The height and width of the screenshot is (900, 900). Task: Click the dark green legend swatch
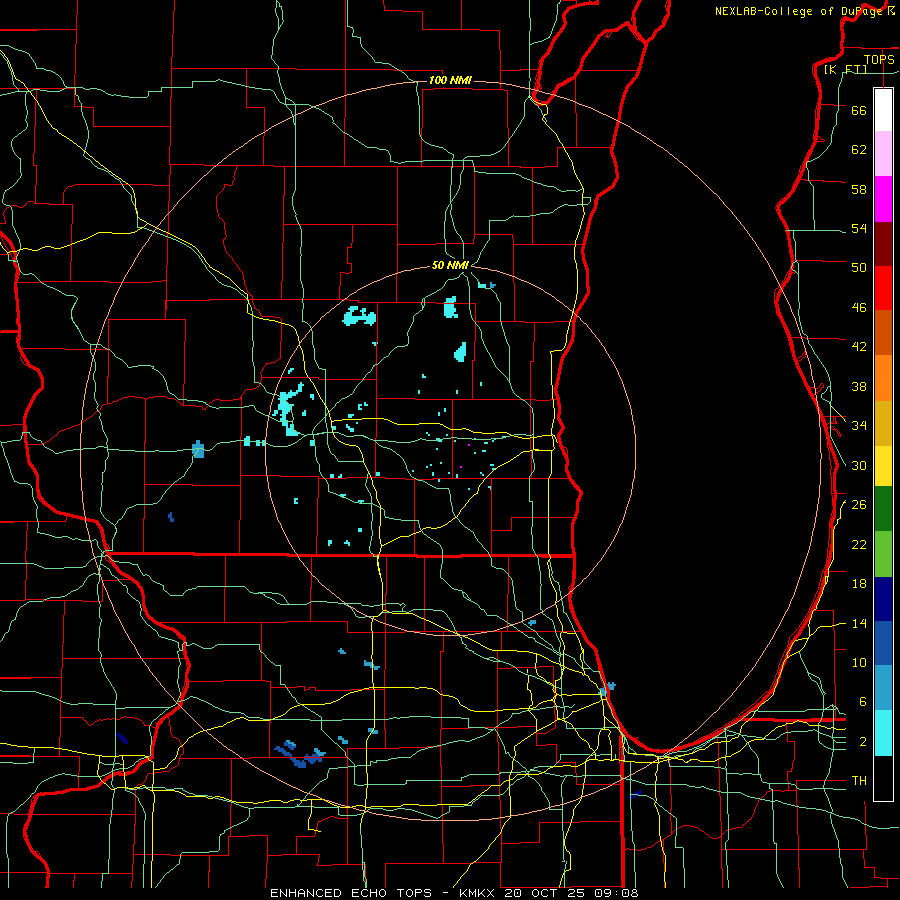pos(883,509)
